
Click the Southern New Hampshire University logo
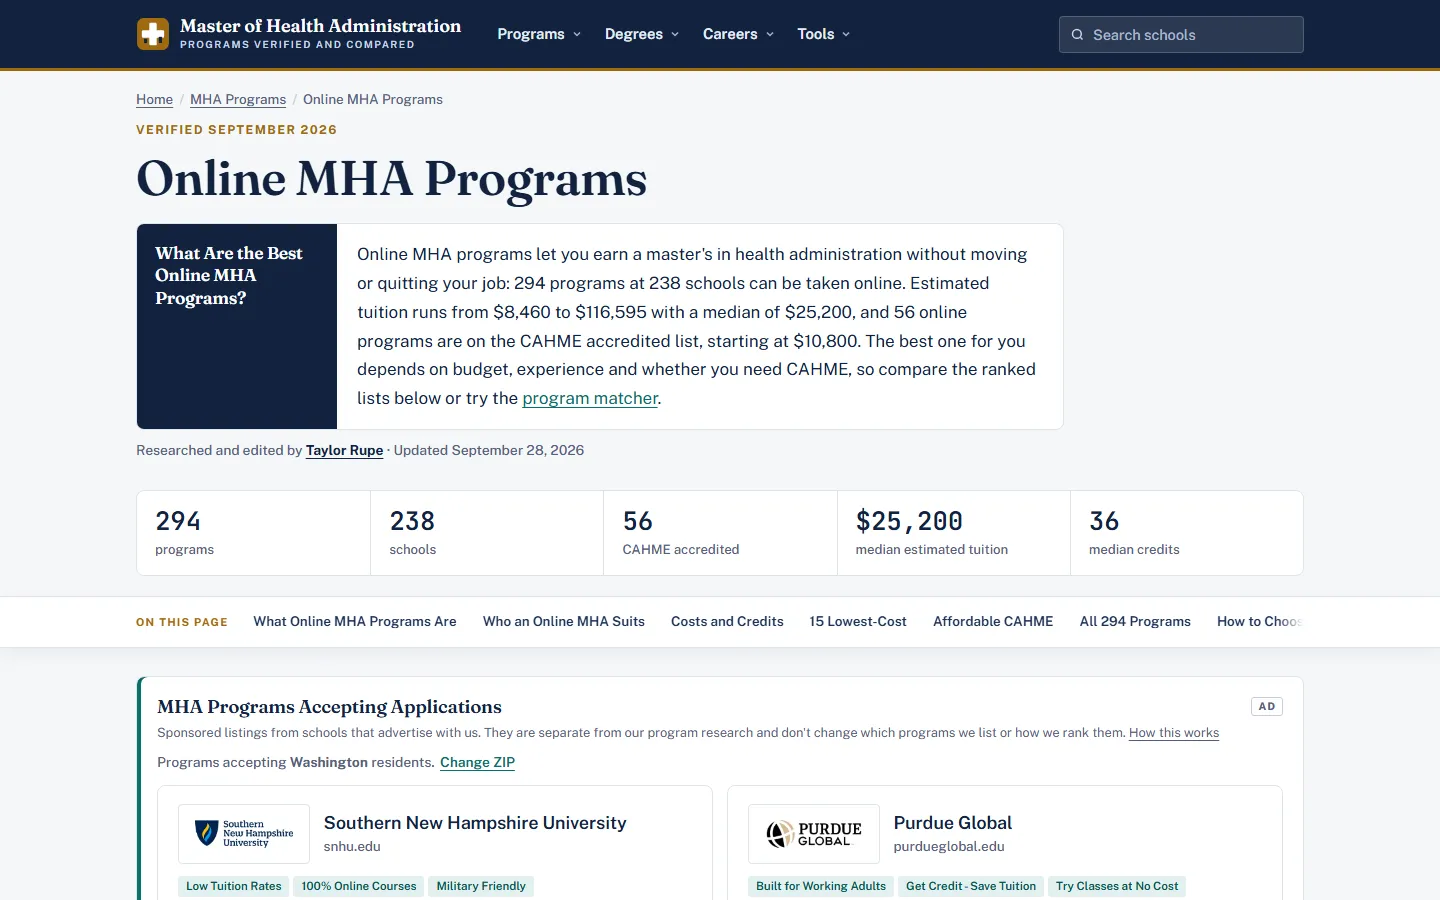pos(244,834)
